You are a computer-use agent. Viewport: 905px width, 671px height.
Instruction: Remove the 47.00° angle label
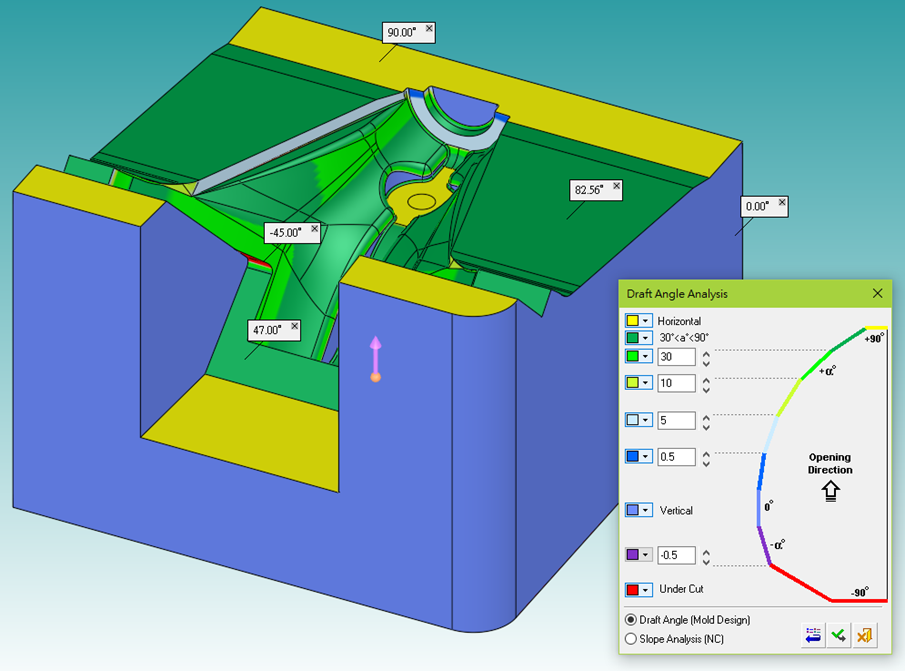[x=294, y=326]
